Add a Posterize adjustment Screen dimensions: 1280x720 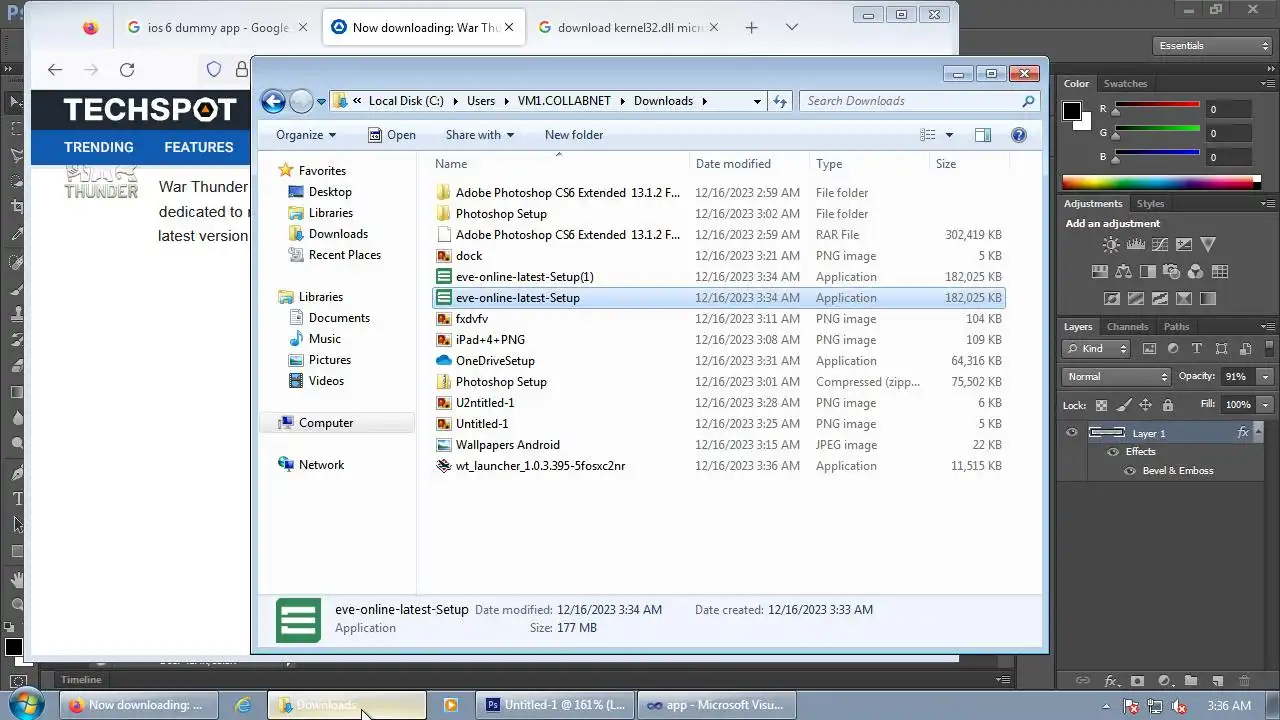[1136, 298]
